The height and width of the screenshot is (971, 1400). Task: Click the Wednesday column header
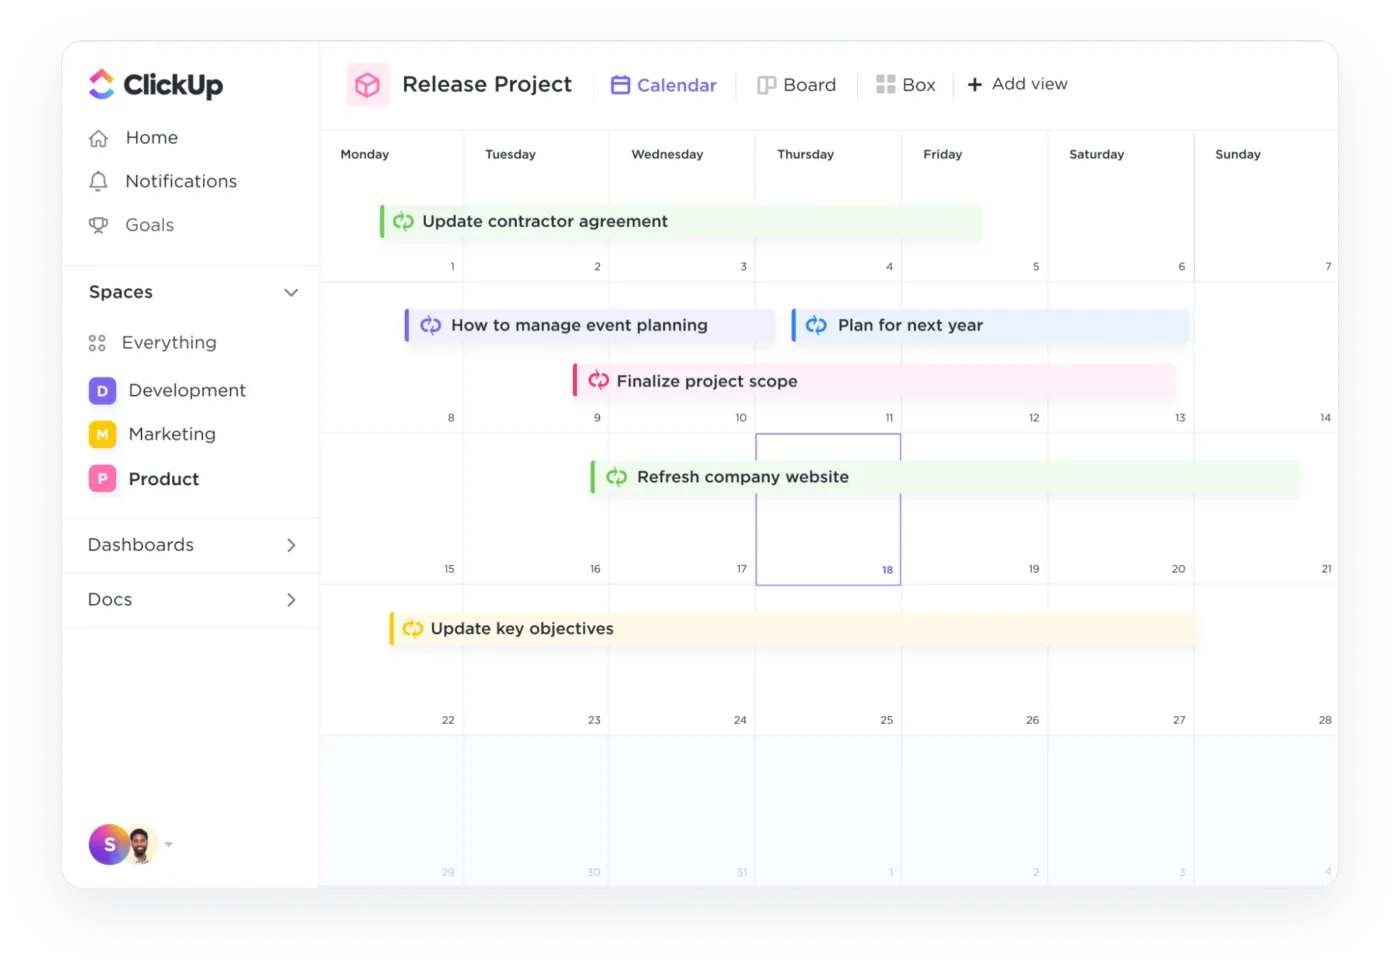click(667, 154)
